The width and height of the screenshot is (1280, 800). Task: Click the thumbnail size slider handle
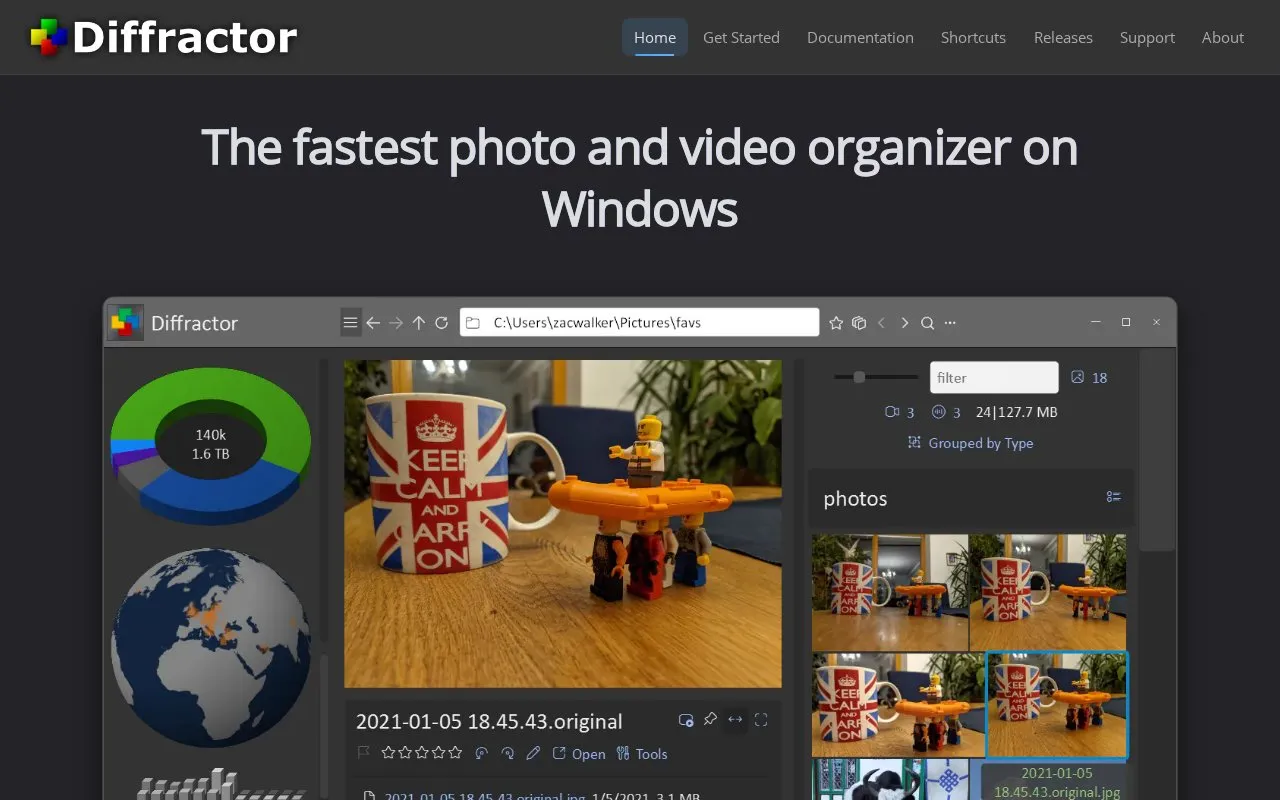click(859, 377)
